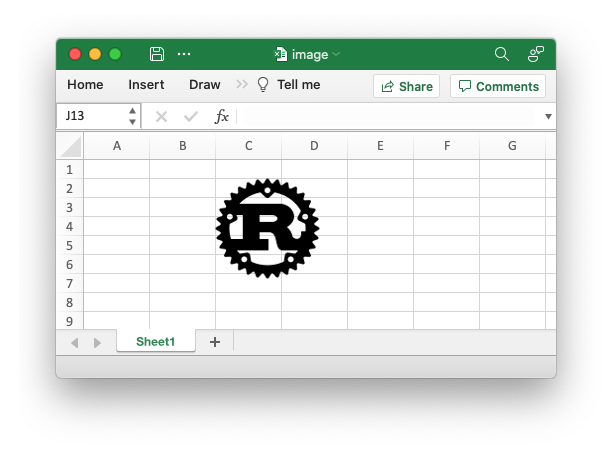
Task: Open the Comments button
Action: coord(498,86)
